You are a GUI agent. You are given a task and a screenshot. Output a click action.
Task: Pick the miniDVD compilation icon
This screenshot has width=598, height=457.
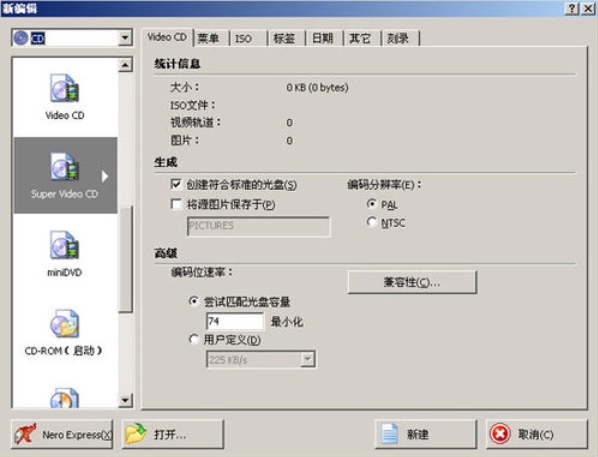pos(64,245)
